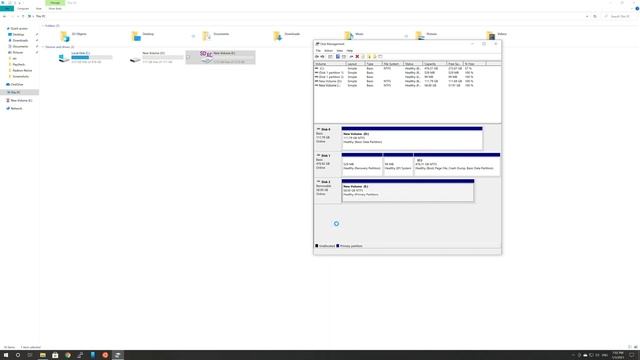Click the Forward arrow in Disk Management toolbar
The image size is (640, 360).
322,57
